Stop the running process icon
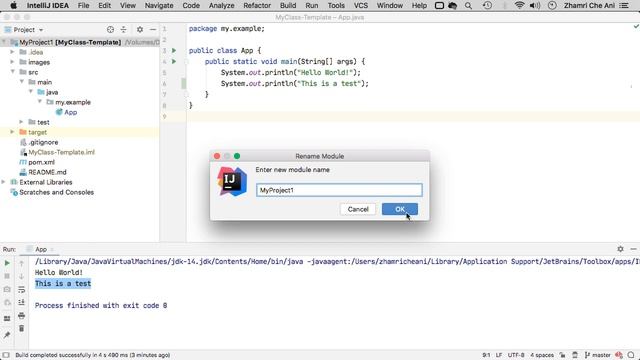The height and width of the screenshot is (360, 640). [7, 276]
